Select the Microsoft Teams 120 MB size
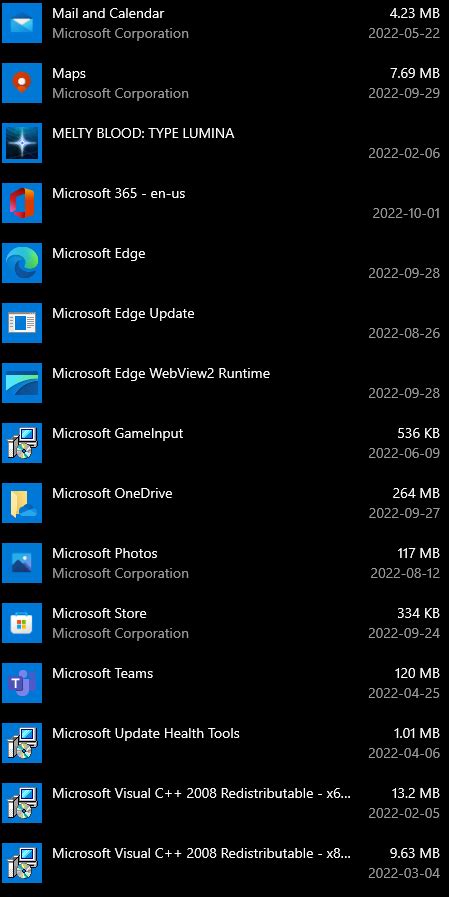 (x=417, y=673)
